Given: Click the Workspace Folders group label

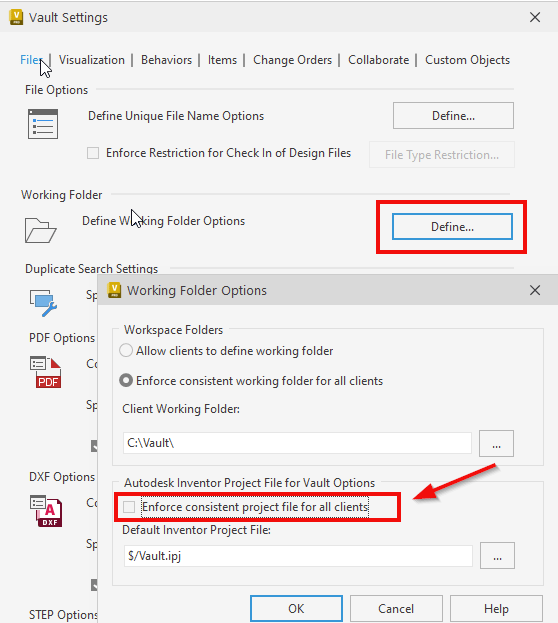Looking at the screenshot, I should click(173, 330).
